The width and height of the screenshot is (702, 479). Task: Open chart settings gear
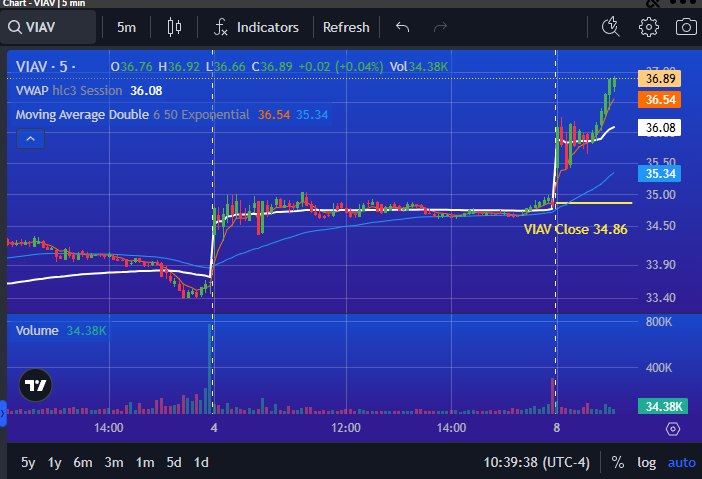pos(648,27)
